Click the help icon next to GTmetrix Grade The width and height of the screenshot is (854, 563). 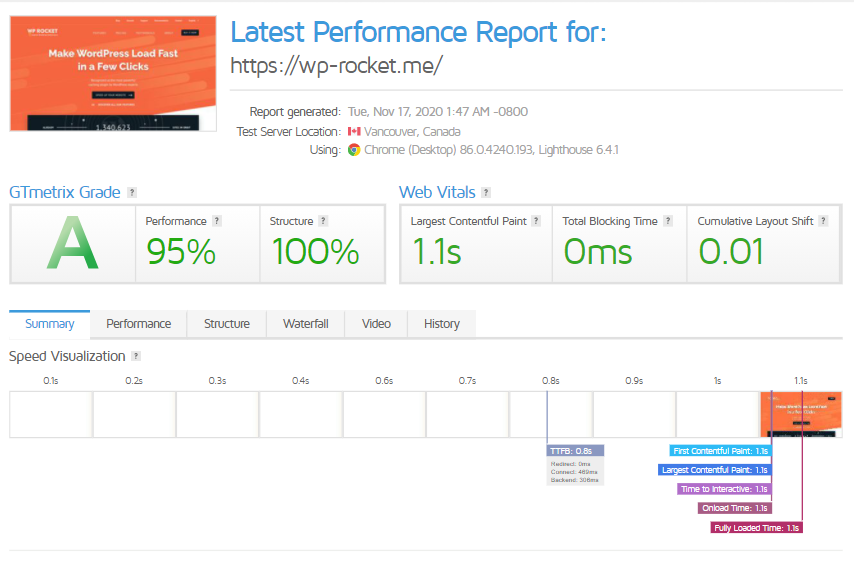coord(132,192)
